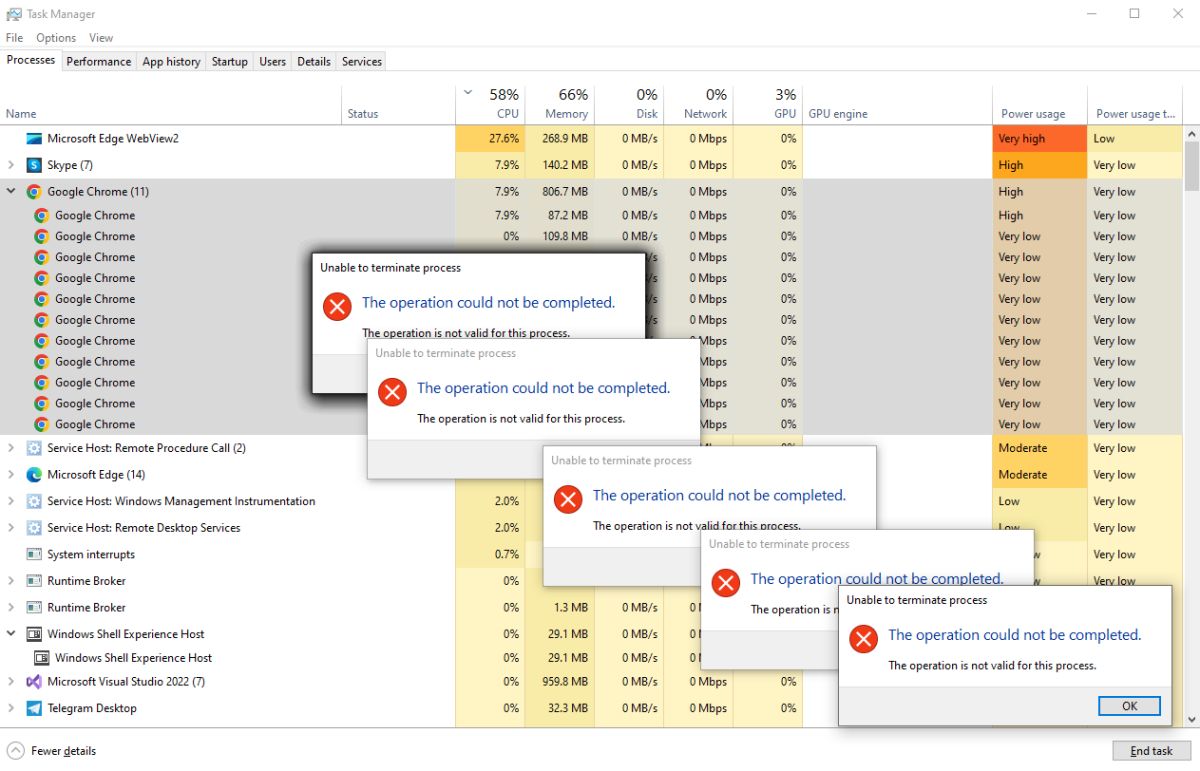Switch to the App history tab

pyautogui.click(x=171, y=61)
